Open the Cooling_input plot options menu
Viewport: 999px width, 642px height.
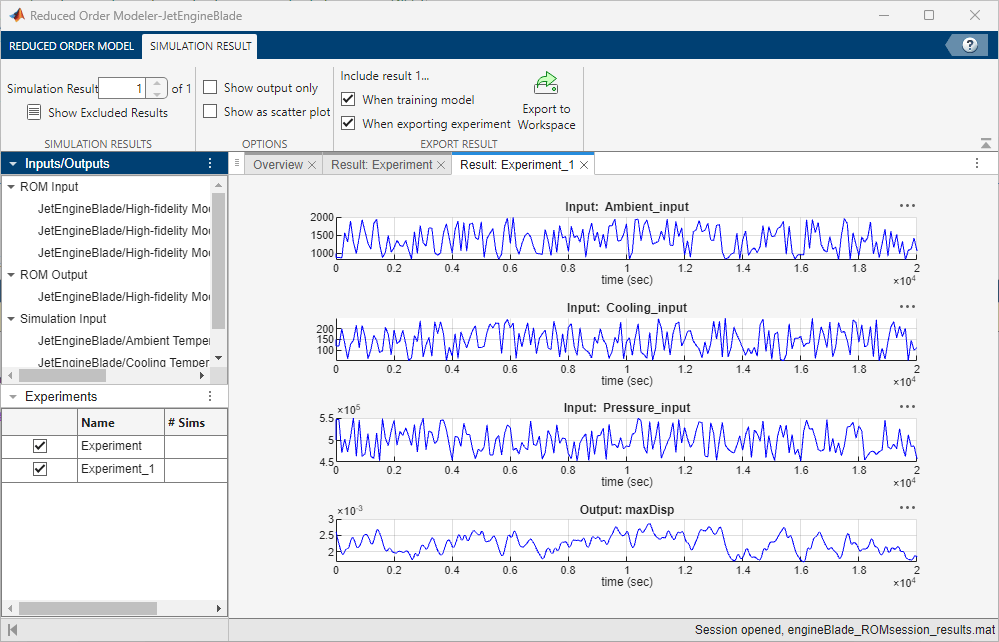coord(906,306)
